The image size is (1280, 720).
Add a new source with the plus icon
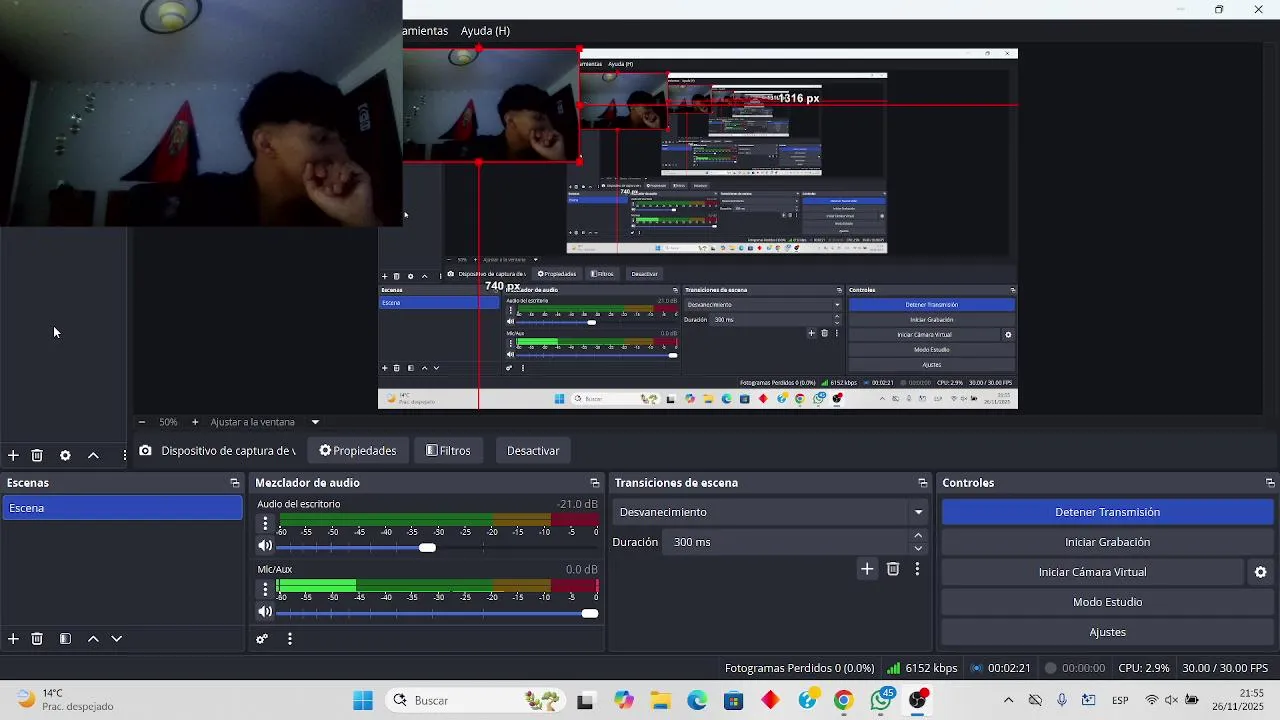[x=13, y=455]
